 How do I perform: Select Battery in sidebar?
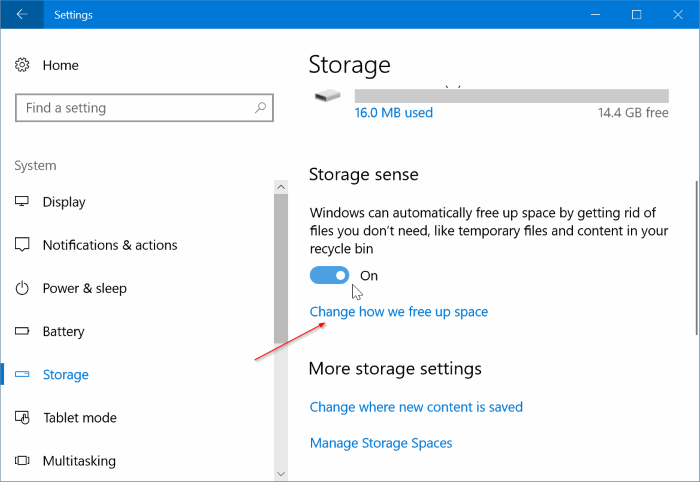(63, 332)
